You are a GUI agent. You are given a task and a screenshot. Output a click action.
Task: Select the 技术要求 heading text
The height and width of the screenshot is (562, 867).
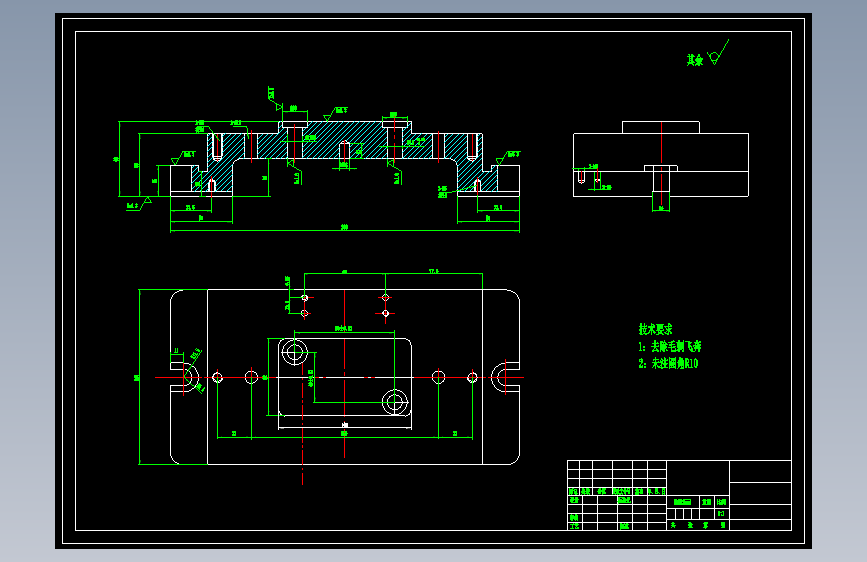tap(655, 329)
